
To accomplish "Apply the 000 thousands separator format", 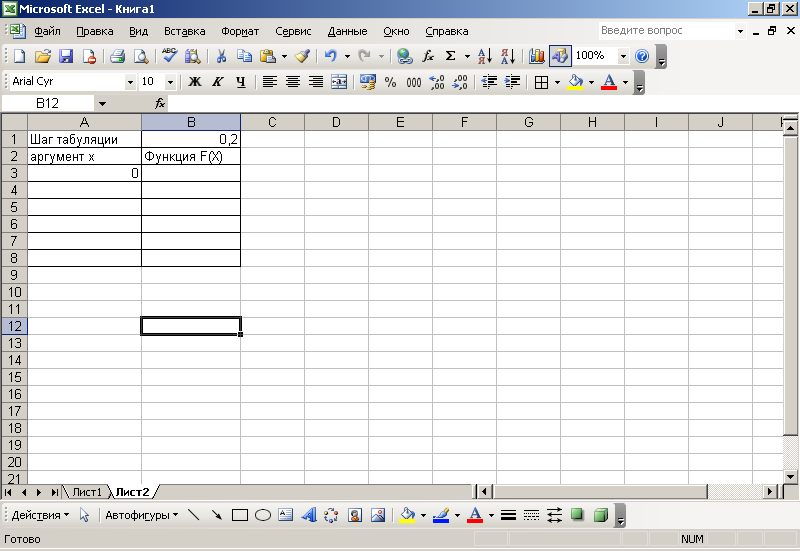I will pos(414,82).
